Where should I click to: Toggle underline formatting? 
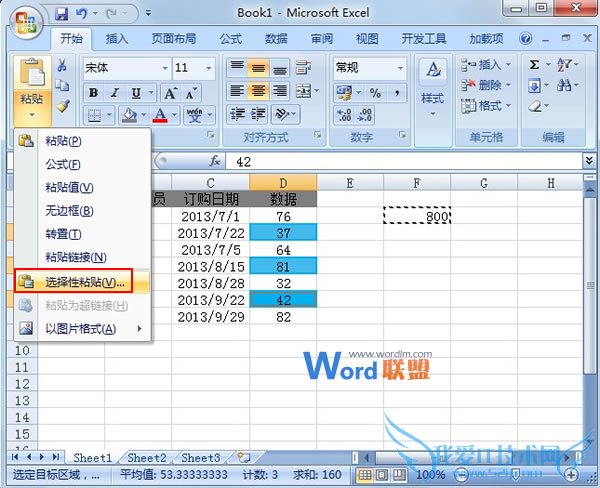pos(136,93)
